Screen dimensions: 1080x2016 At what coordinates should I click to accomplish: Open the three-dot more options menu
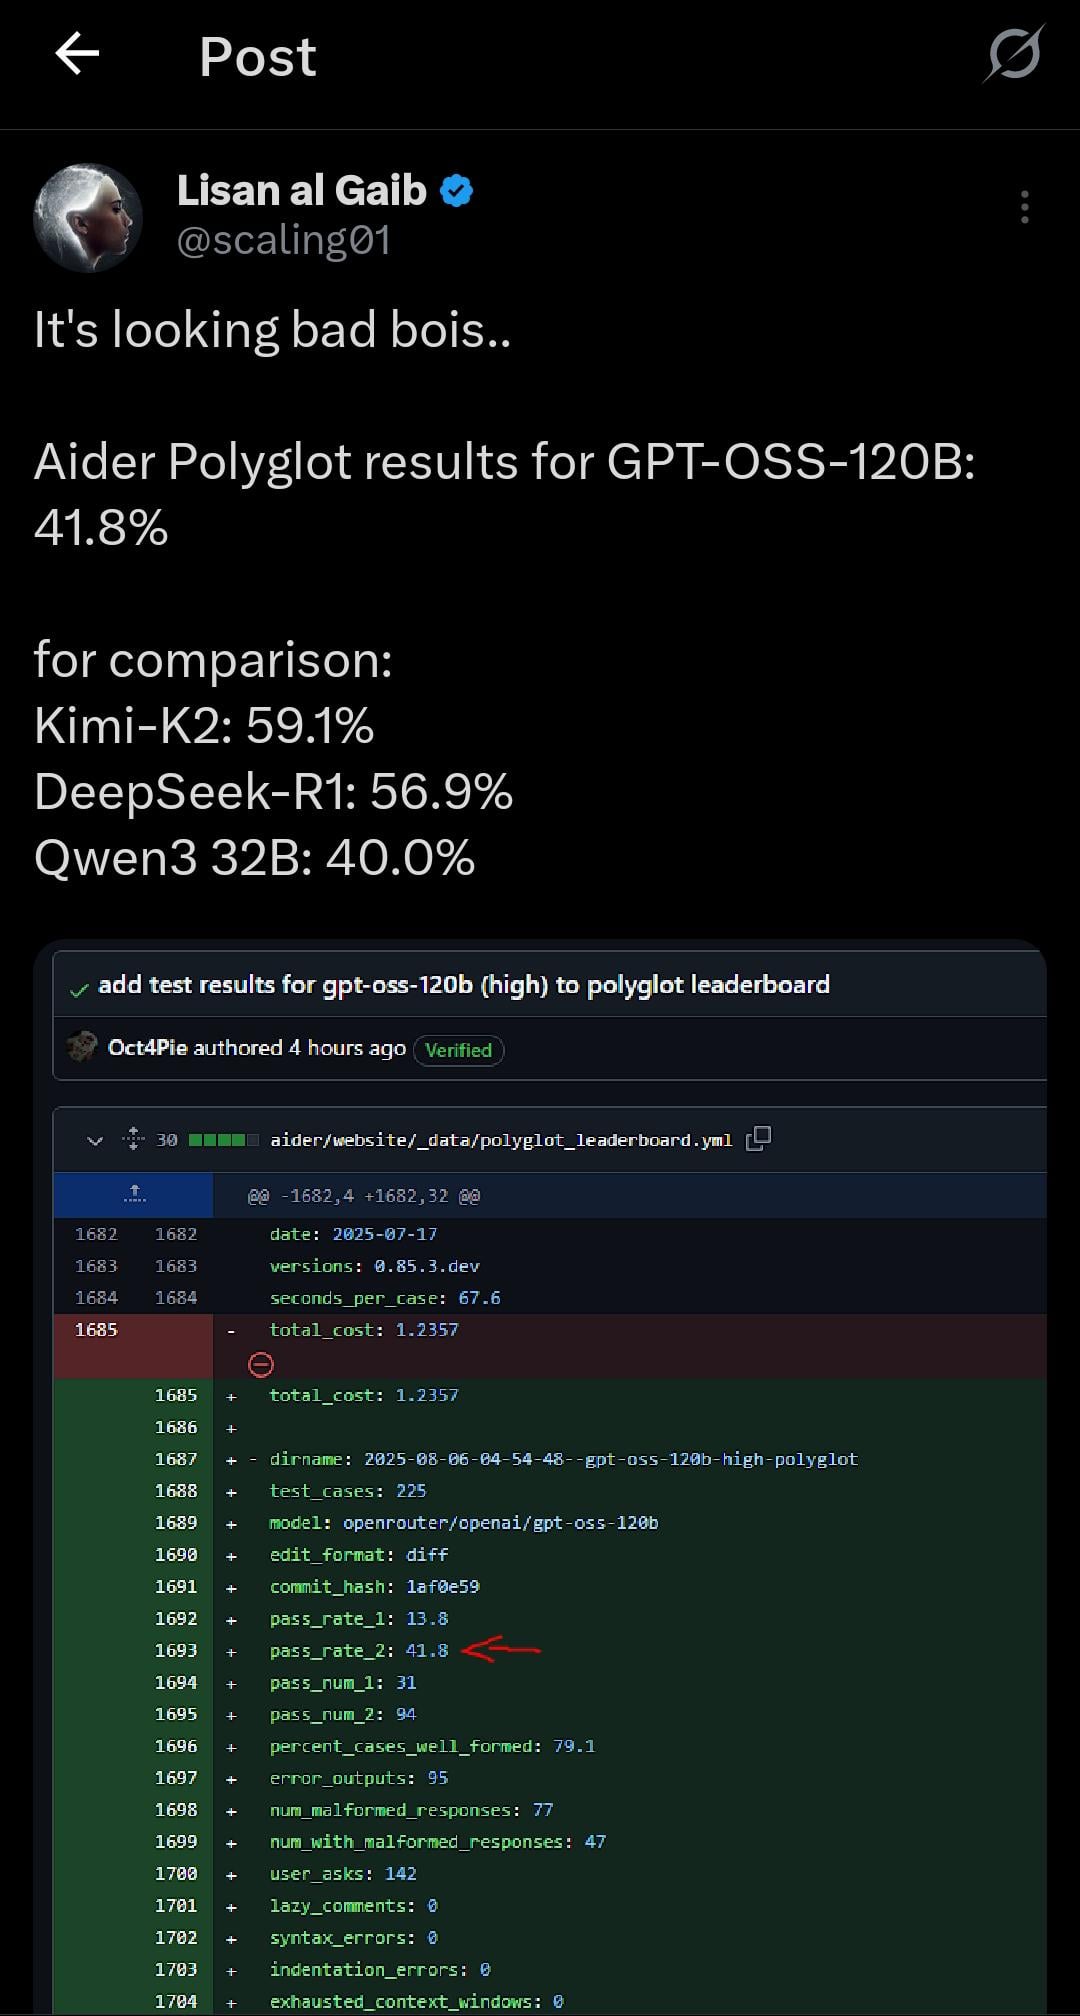[x=1024, y=207]
